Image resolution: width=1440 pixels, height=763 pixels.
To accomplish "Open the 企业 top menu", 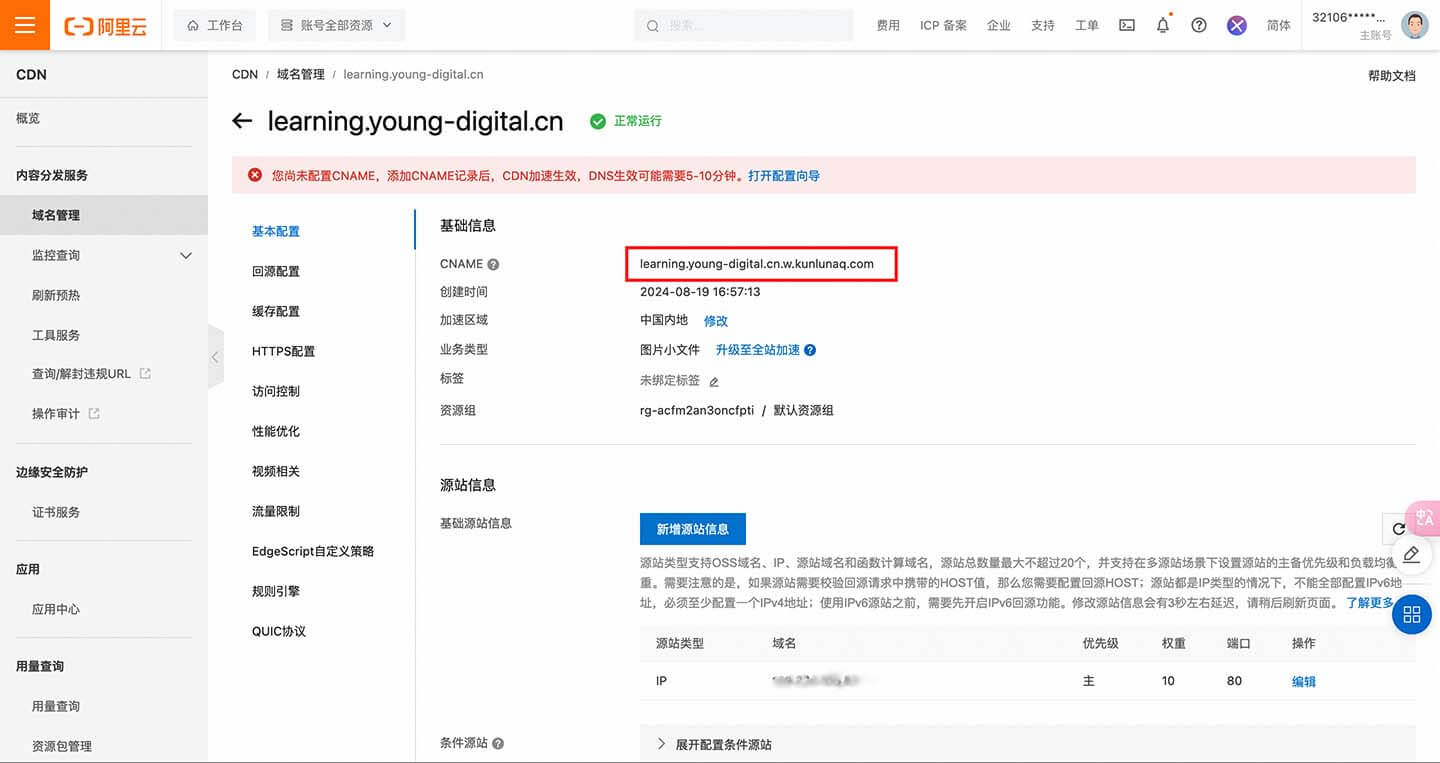I will click(999, 26).
